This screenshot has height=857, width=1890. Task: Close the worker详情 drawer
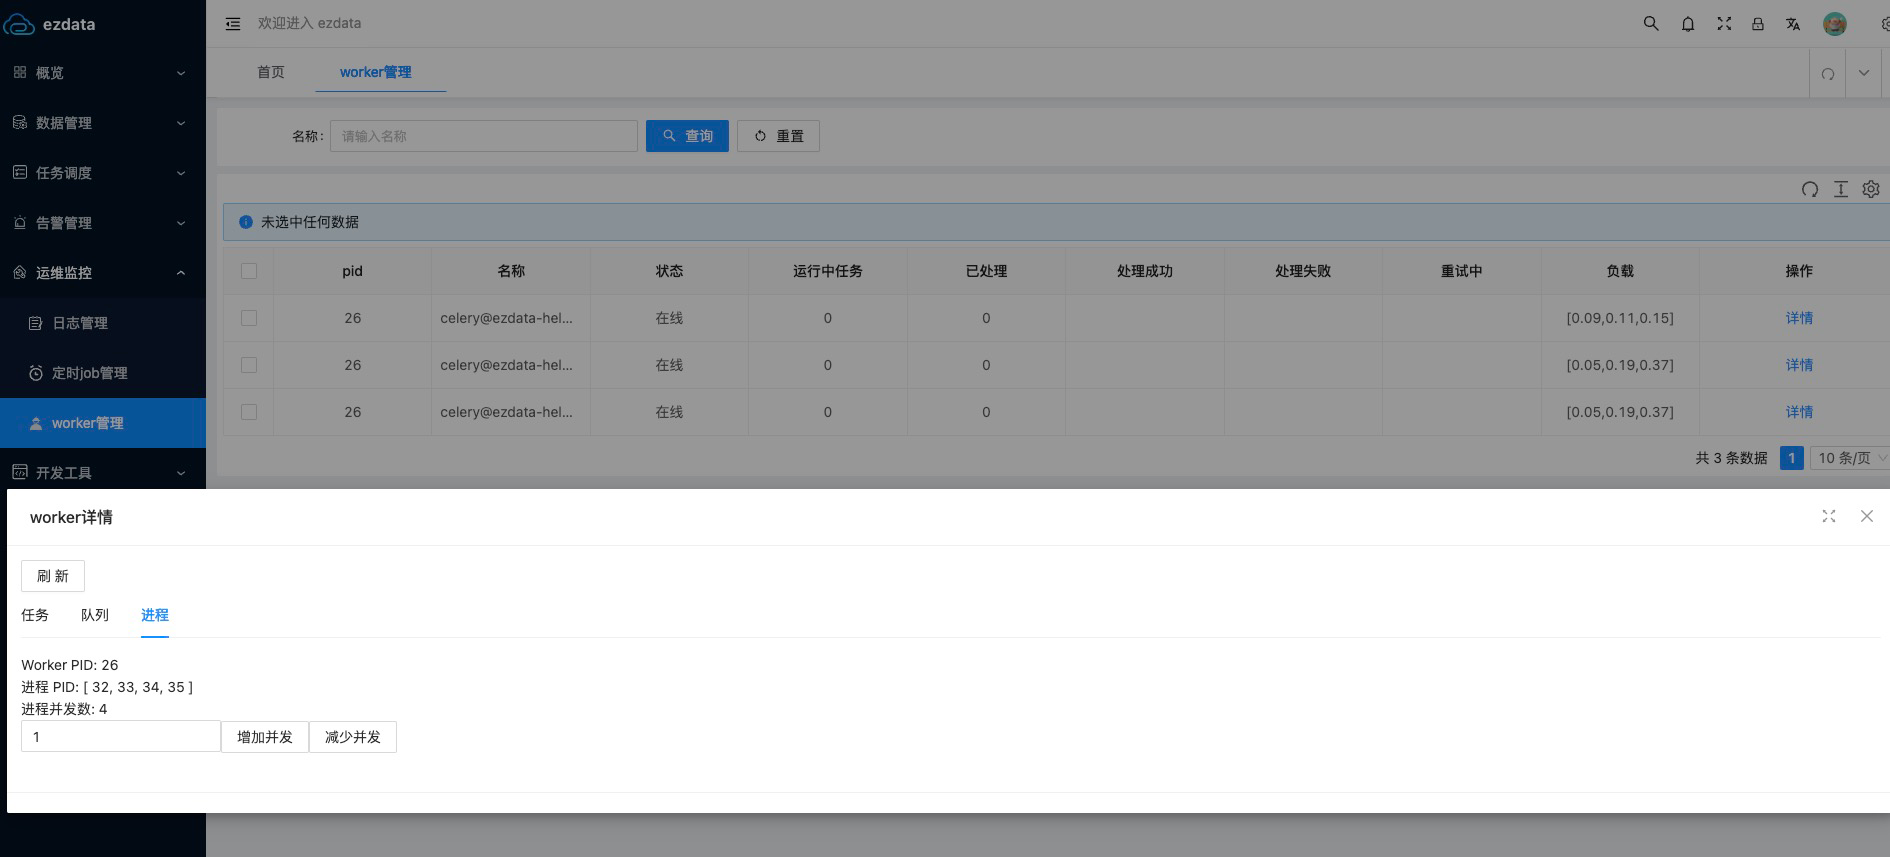(x=1867, y=516)
